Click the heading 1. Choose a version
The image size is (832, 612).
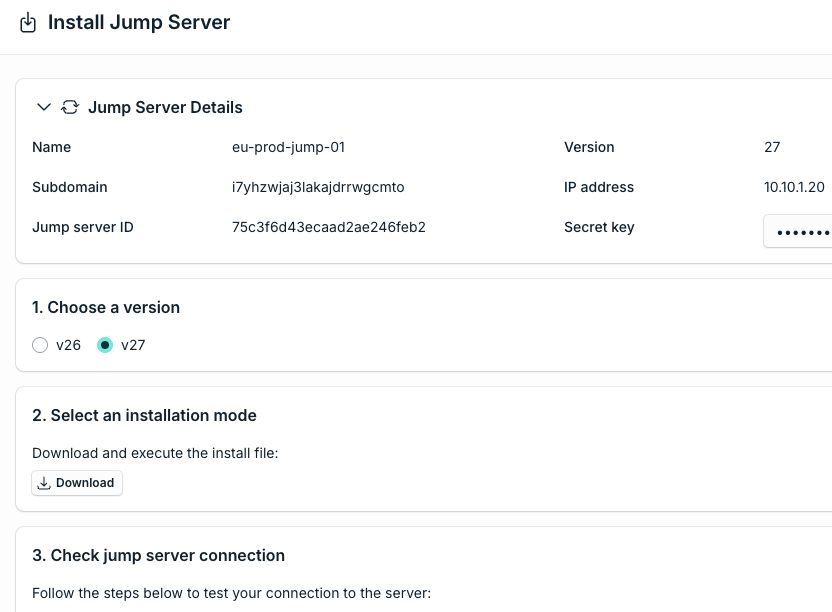(x=106, y=307)
